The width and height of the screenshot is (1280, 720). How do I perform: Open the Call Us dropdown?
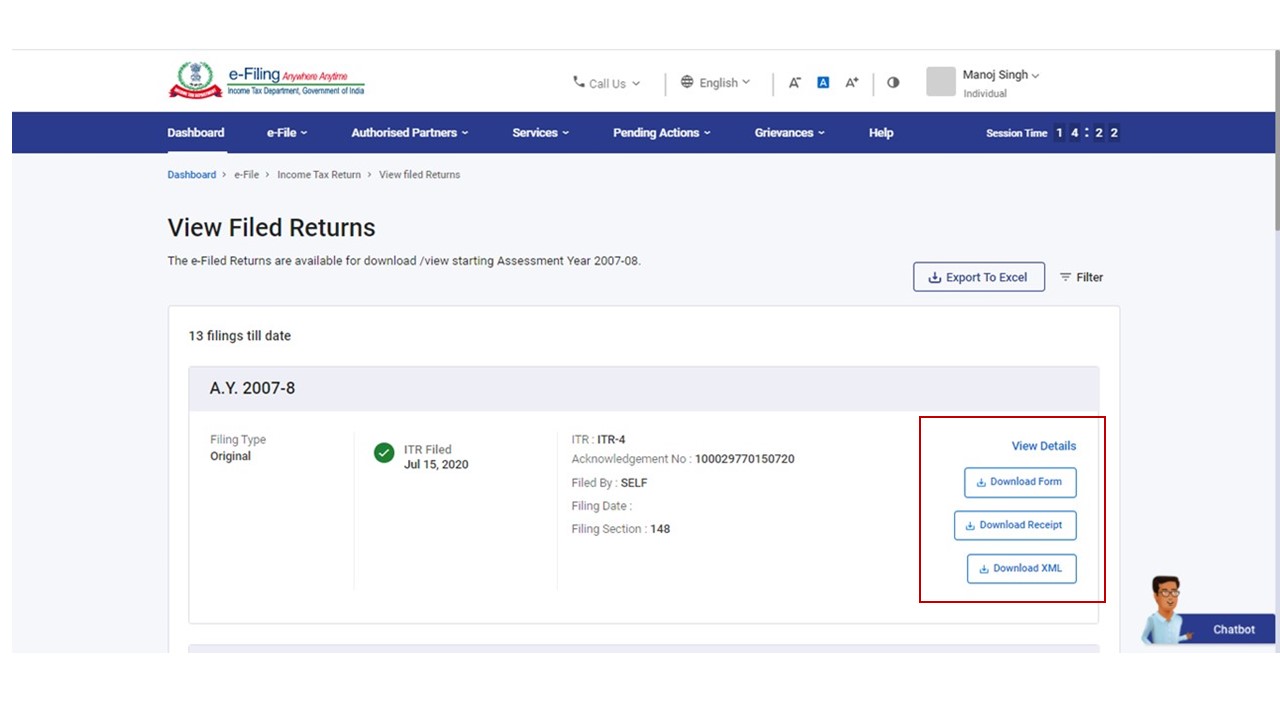[x=606, y=83]
